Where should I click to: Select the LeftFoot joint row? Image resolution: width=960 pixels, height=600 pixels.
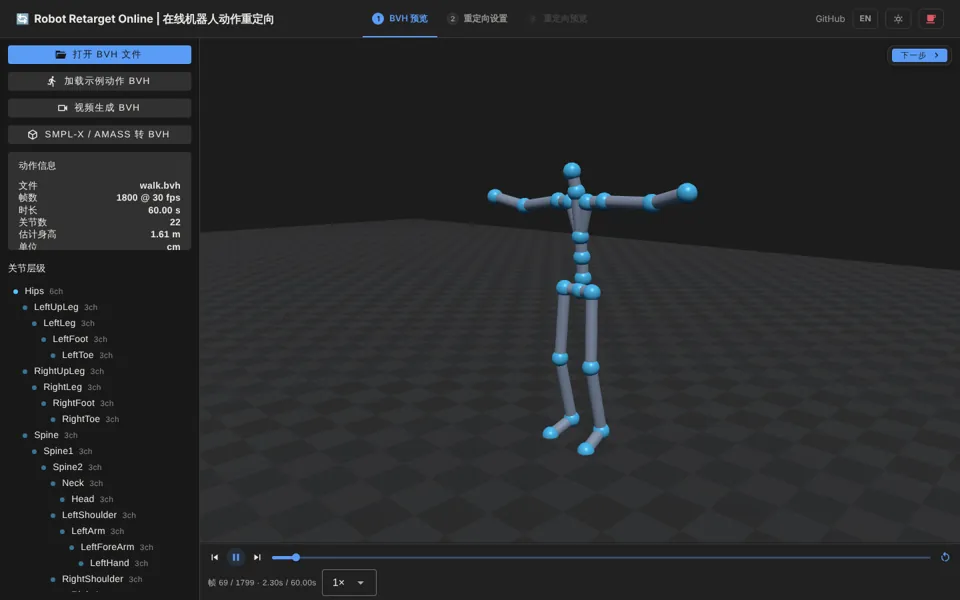[99, 339]
